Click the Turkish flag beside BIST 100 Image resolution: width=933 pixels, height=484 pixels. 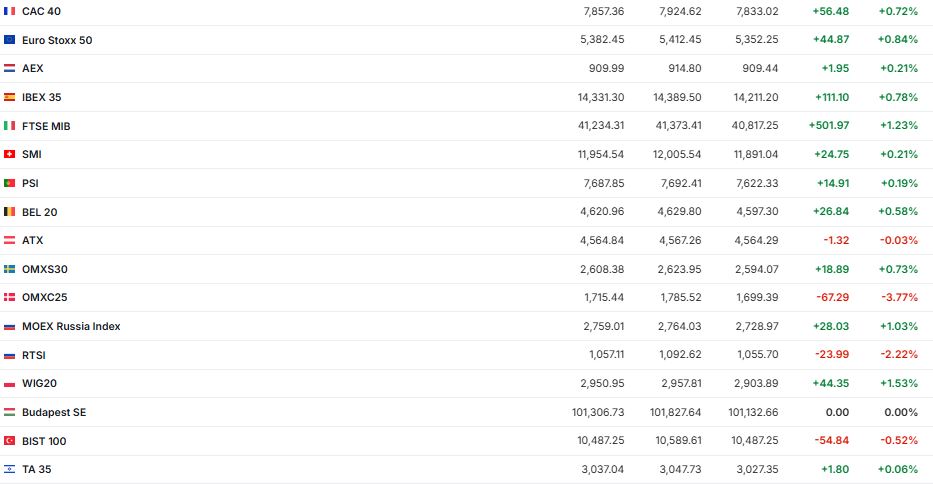[x=10, y=441]
